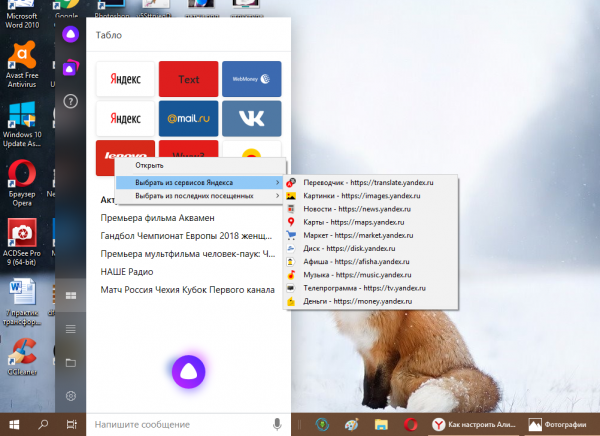The width and height of the screenshot is (600, 436).
Task: Open ACDSee Pro 9 desktop icon
Action: pos(22,242)
